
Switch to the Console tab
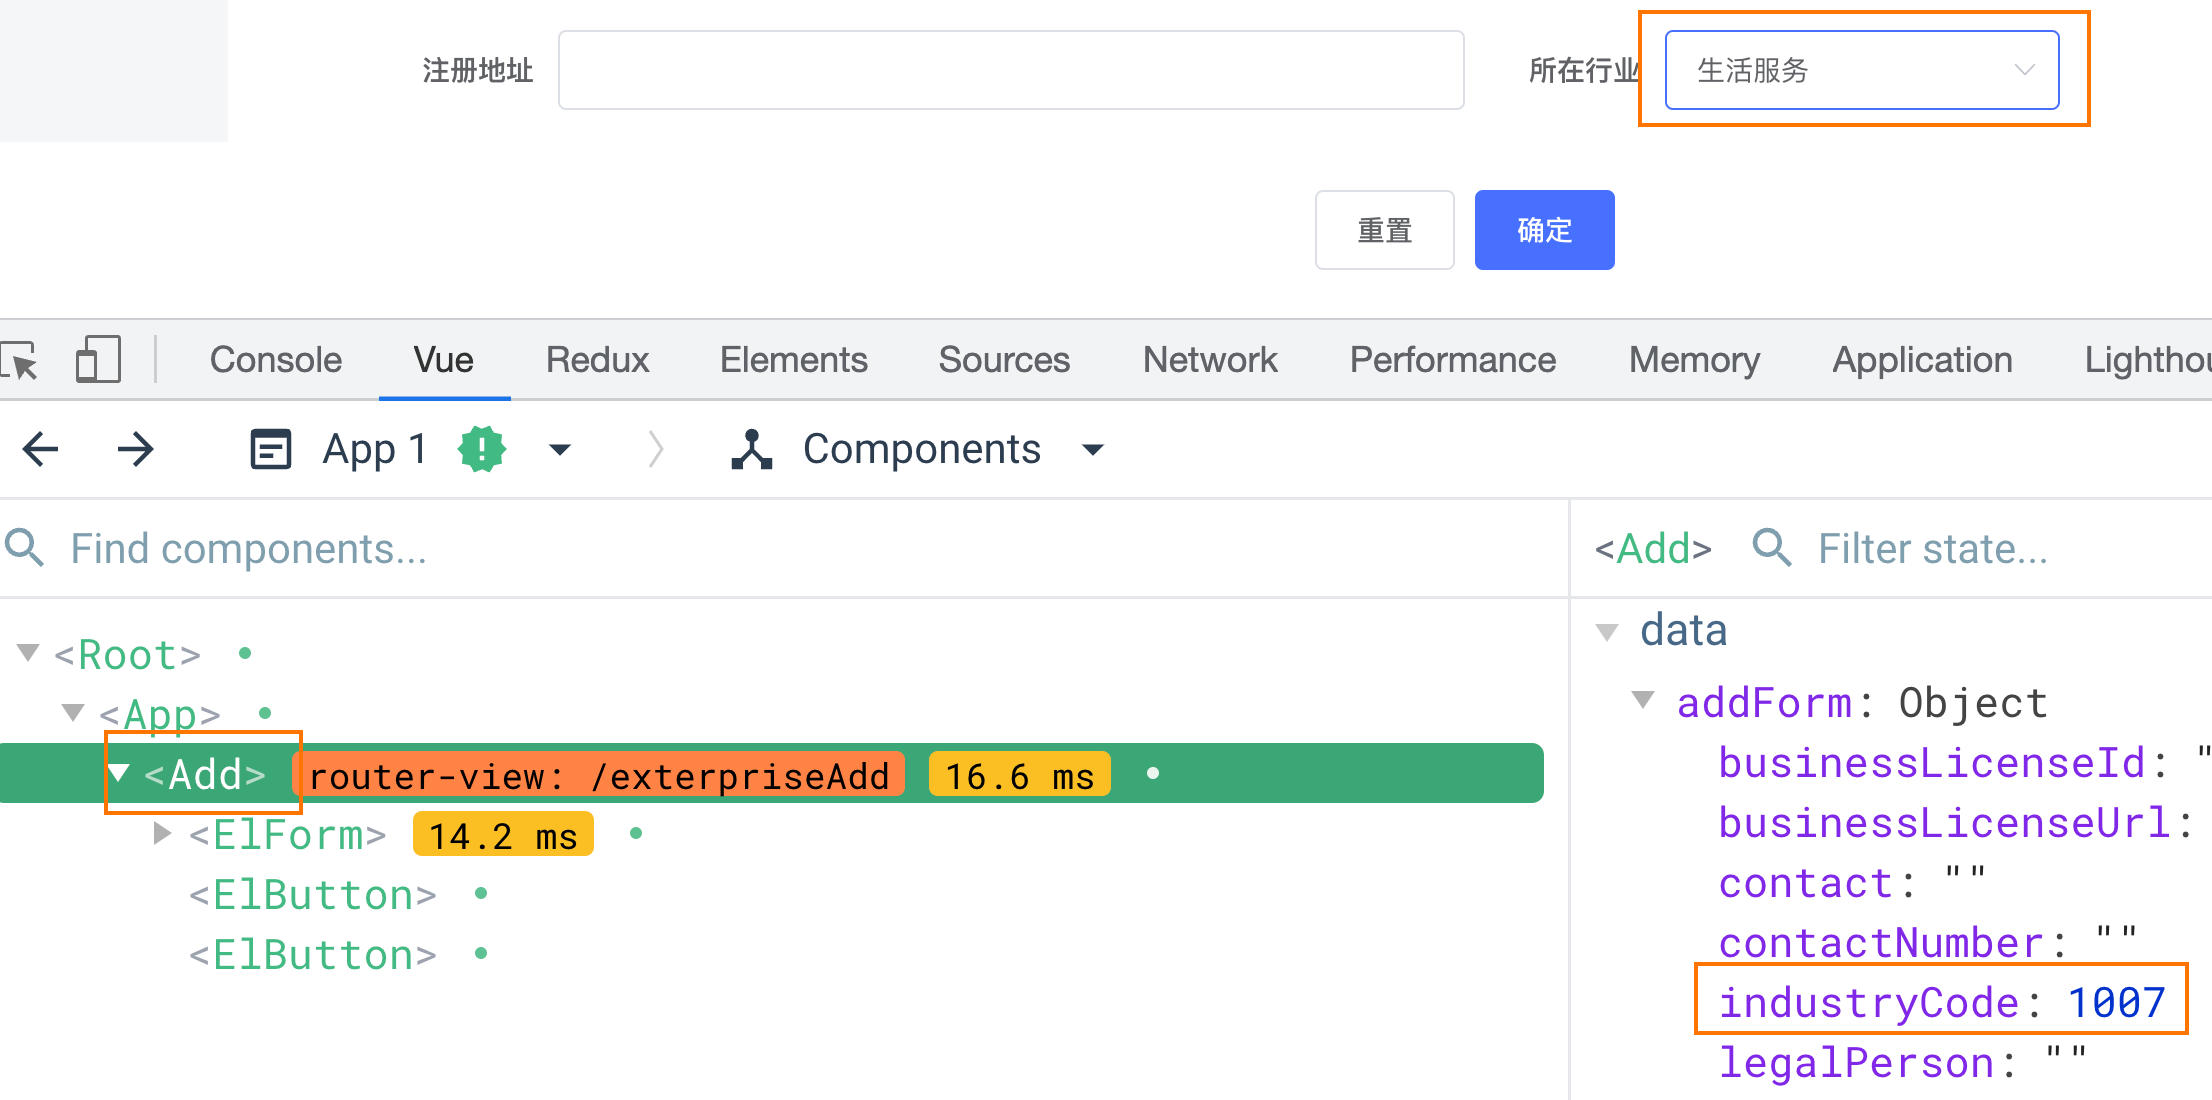pos(276,360)
